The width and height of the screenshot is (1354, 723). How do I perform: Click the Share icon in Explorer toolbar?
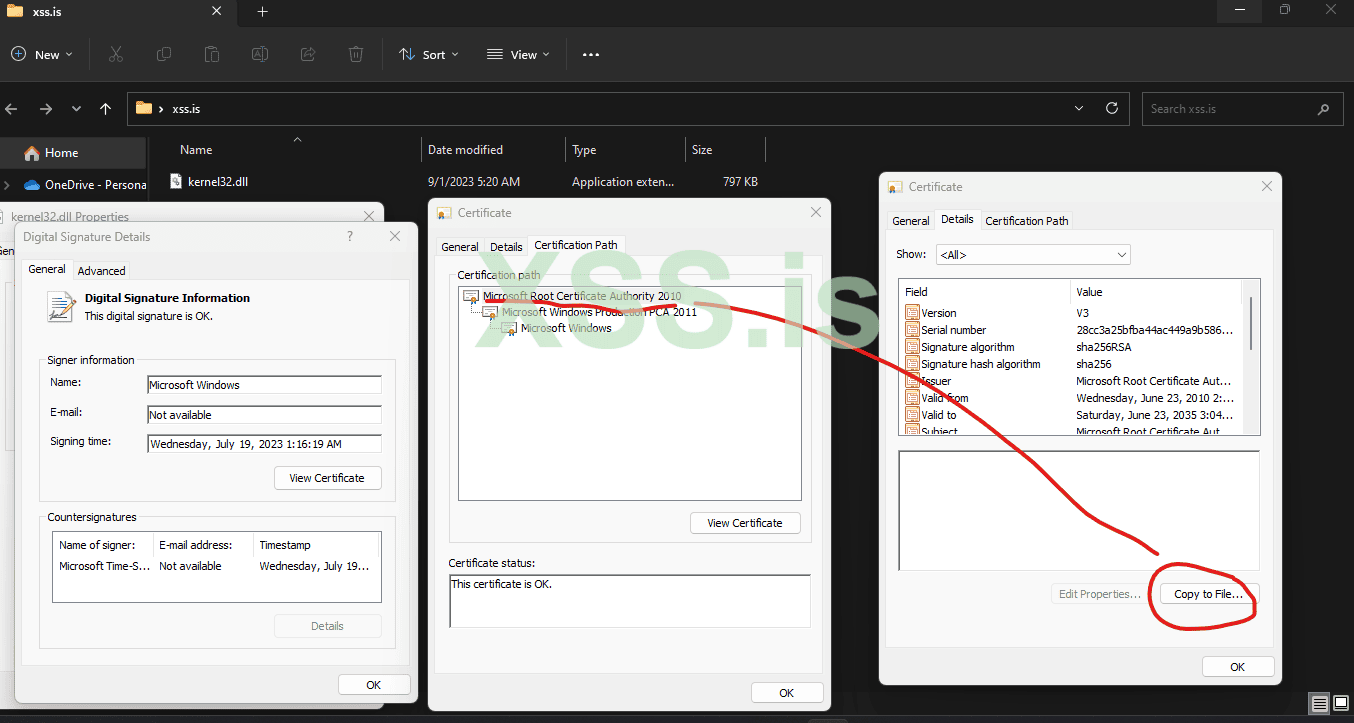point(308,54)
